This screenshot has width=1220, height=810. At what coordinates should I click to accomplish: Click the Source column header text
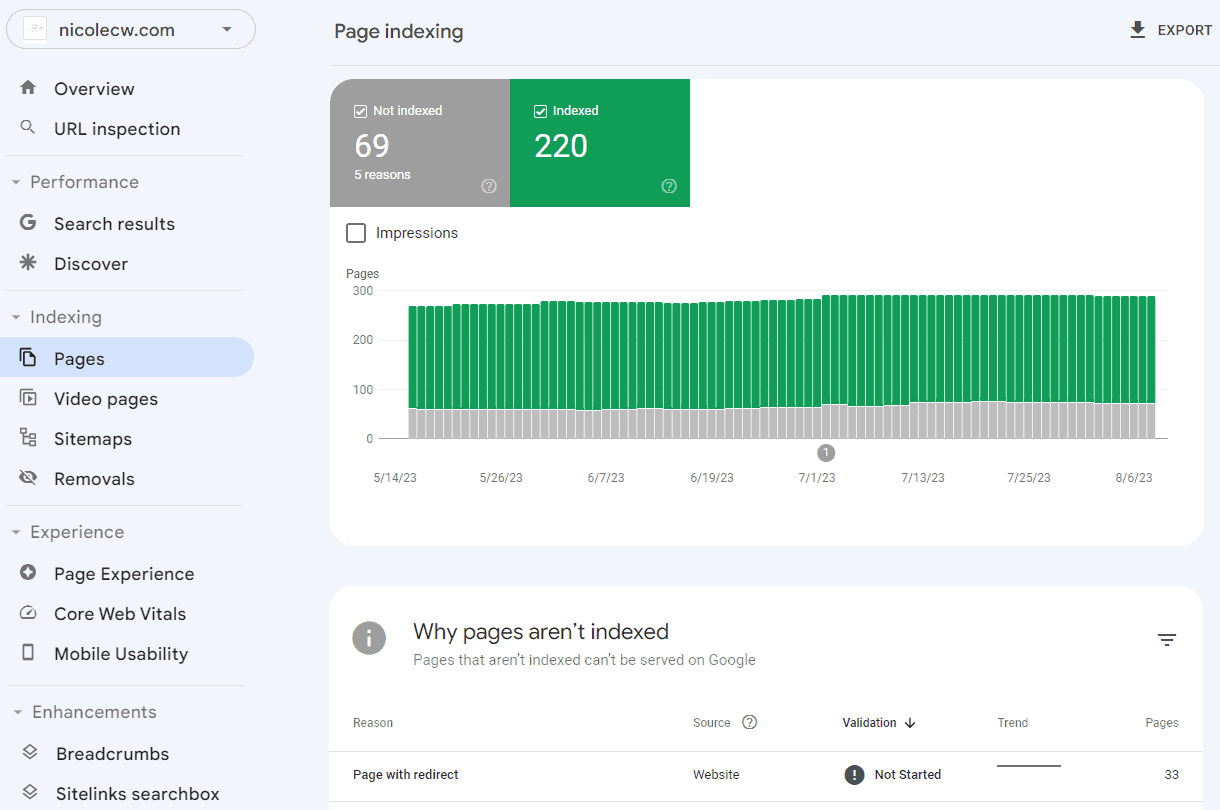[712, 723]
